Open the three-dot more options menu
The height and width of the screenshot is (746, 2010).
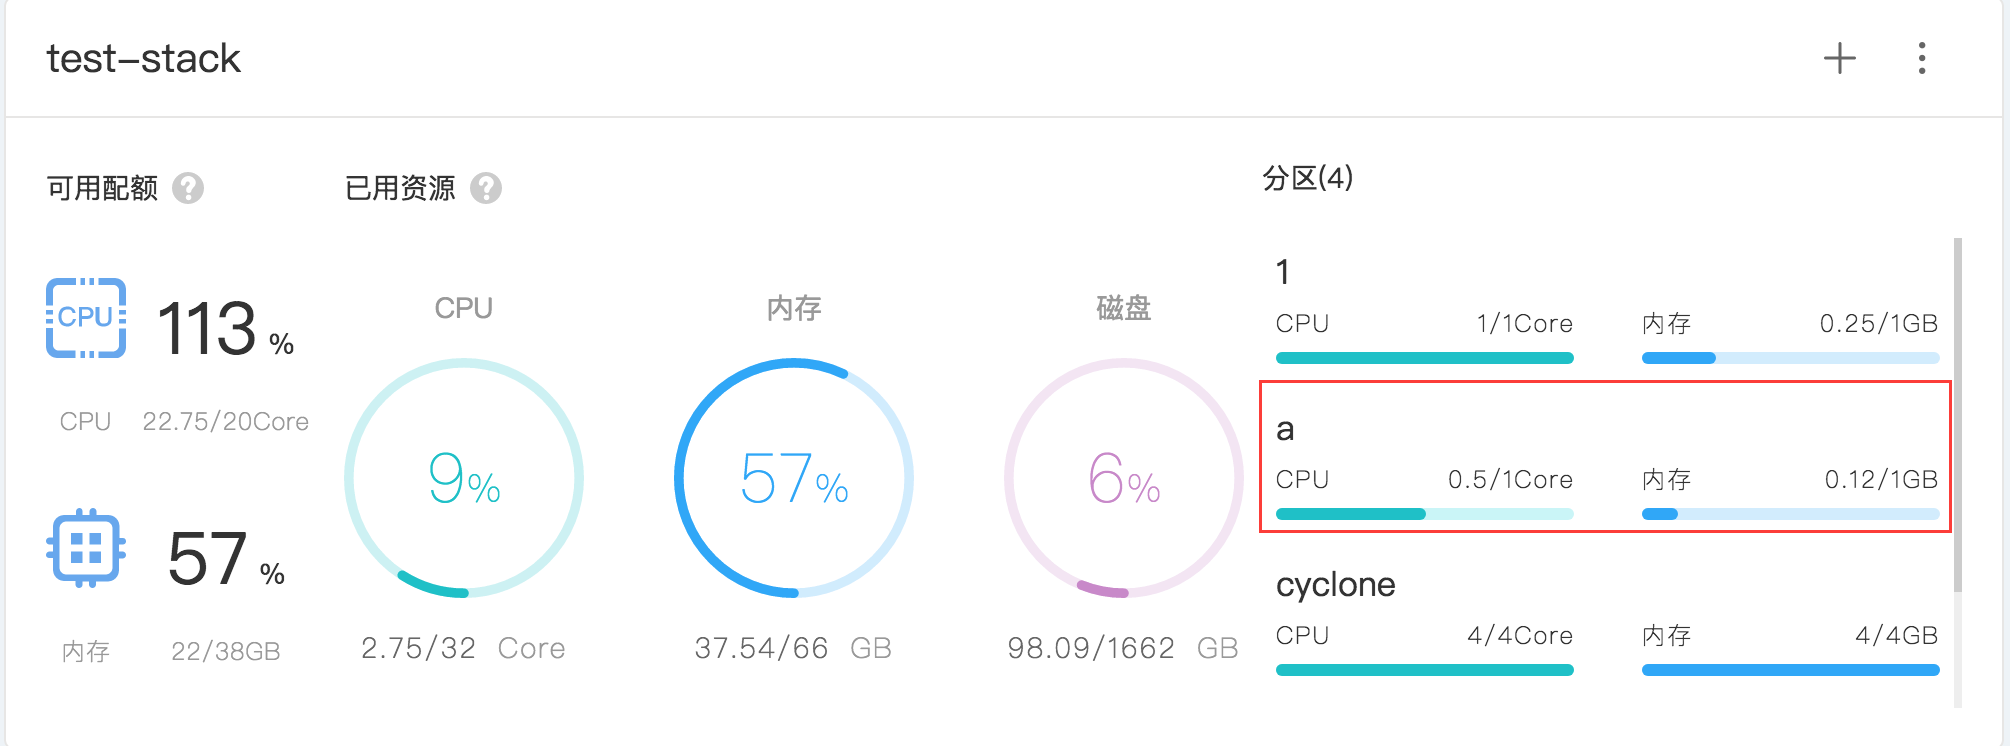tap(1922, 59)
